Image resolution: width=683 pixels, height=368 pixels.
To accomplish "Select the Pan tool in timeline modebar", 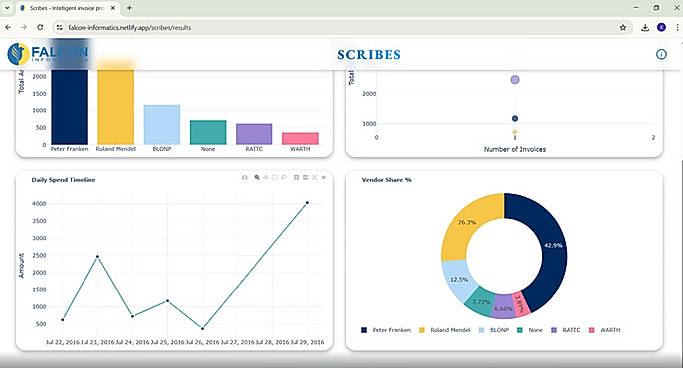I will pyautogui.click(x=266, y=177).
